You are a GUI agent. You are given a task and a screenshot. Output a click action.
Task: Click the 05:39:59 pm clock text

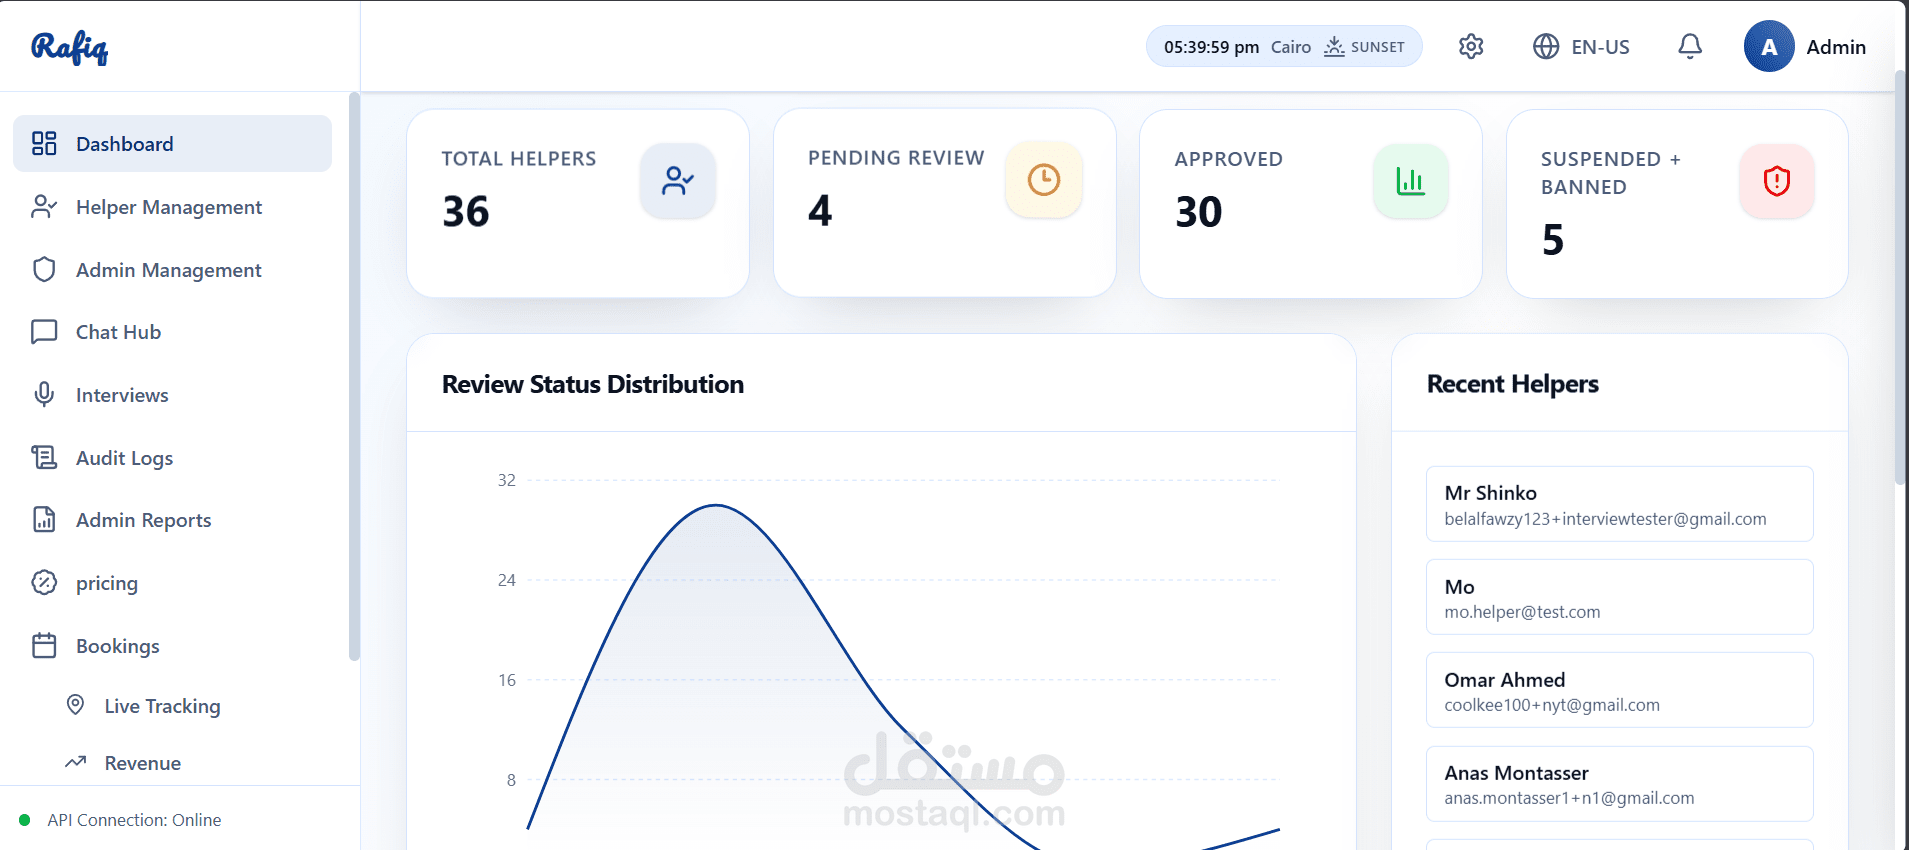(1211, 47)
